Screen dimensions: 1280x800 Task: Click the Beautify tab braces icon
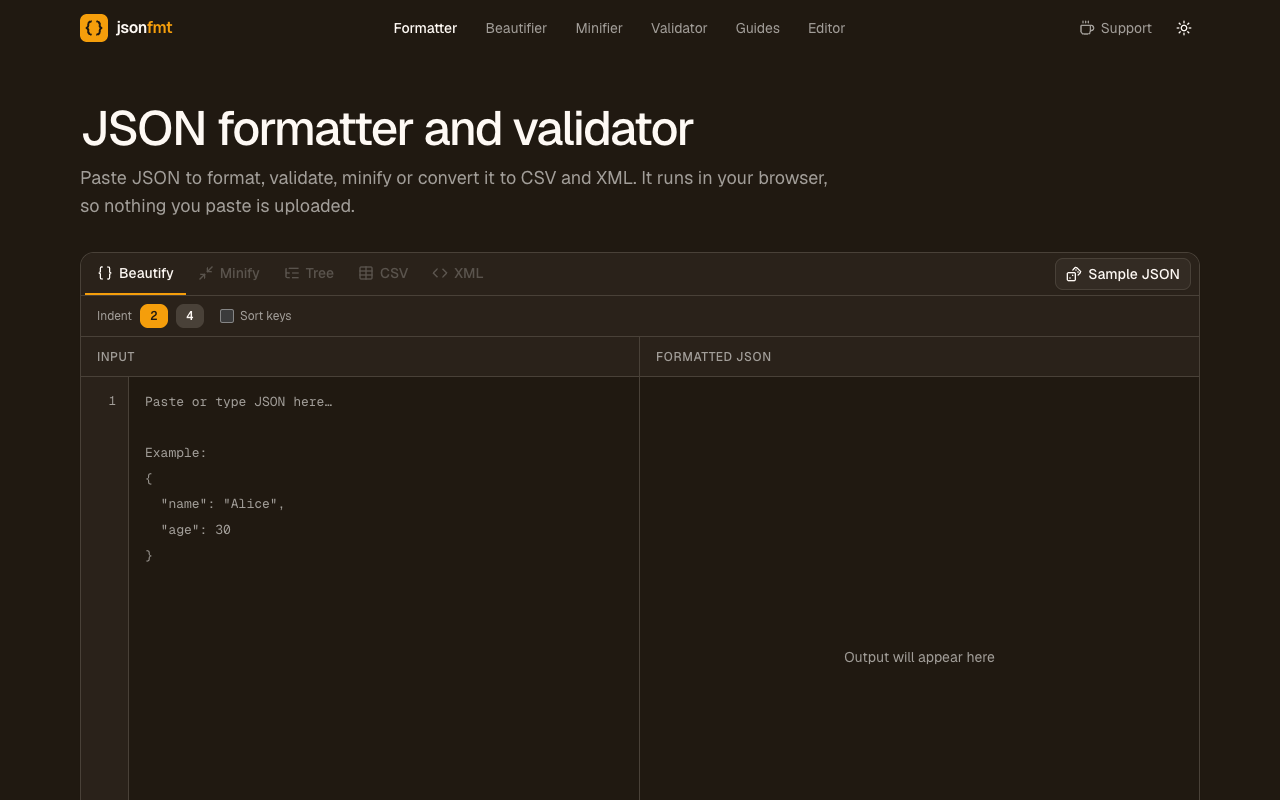point(105,273)
